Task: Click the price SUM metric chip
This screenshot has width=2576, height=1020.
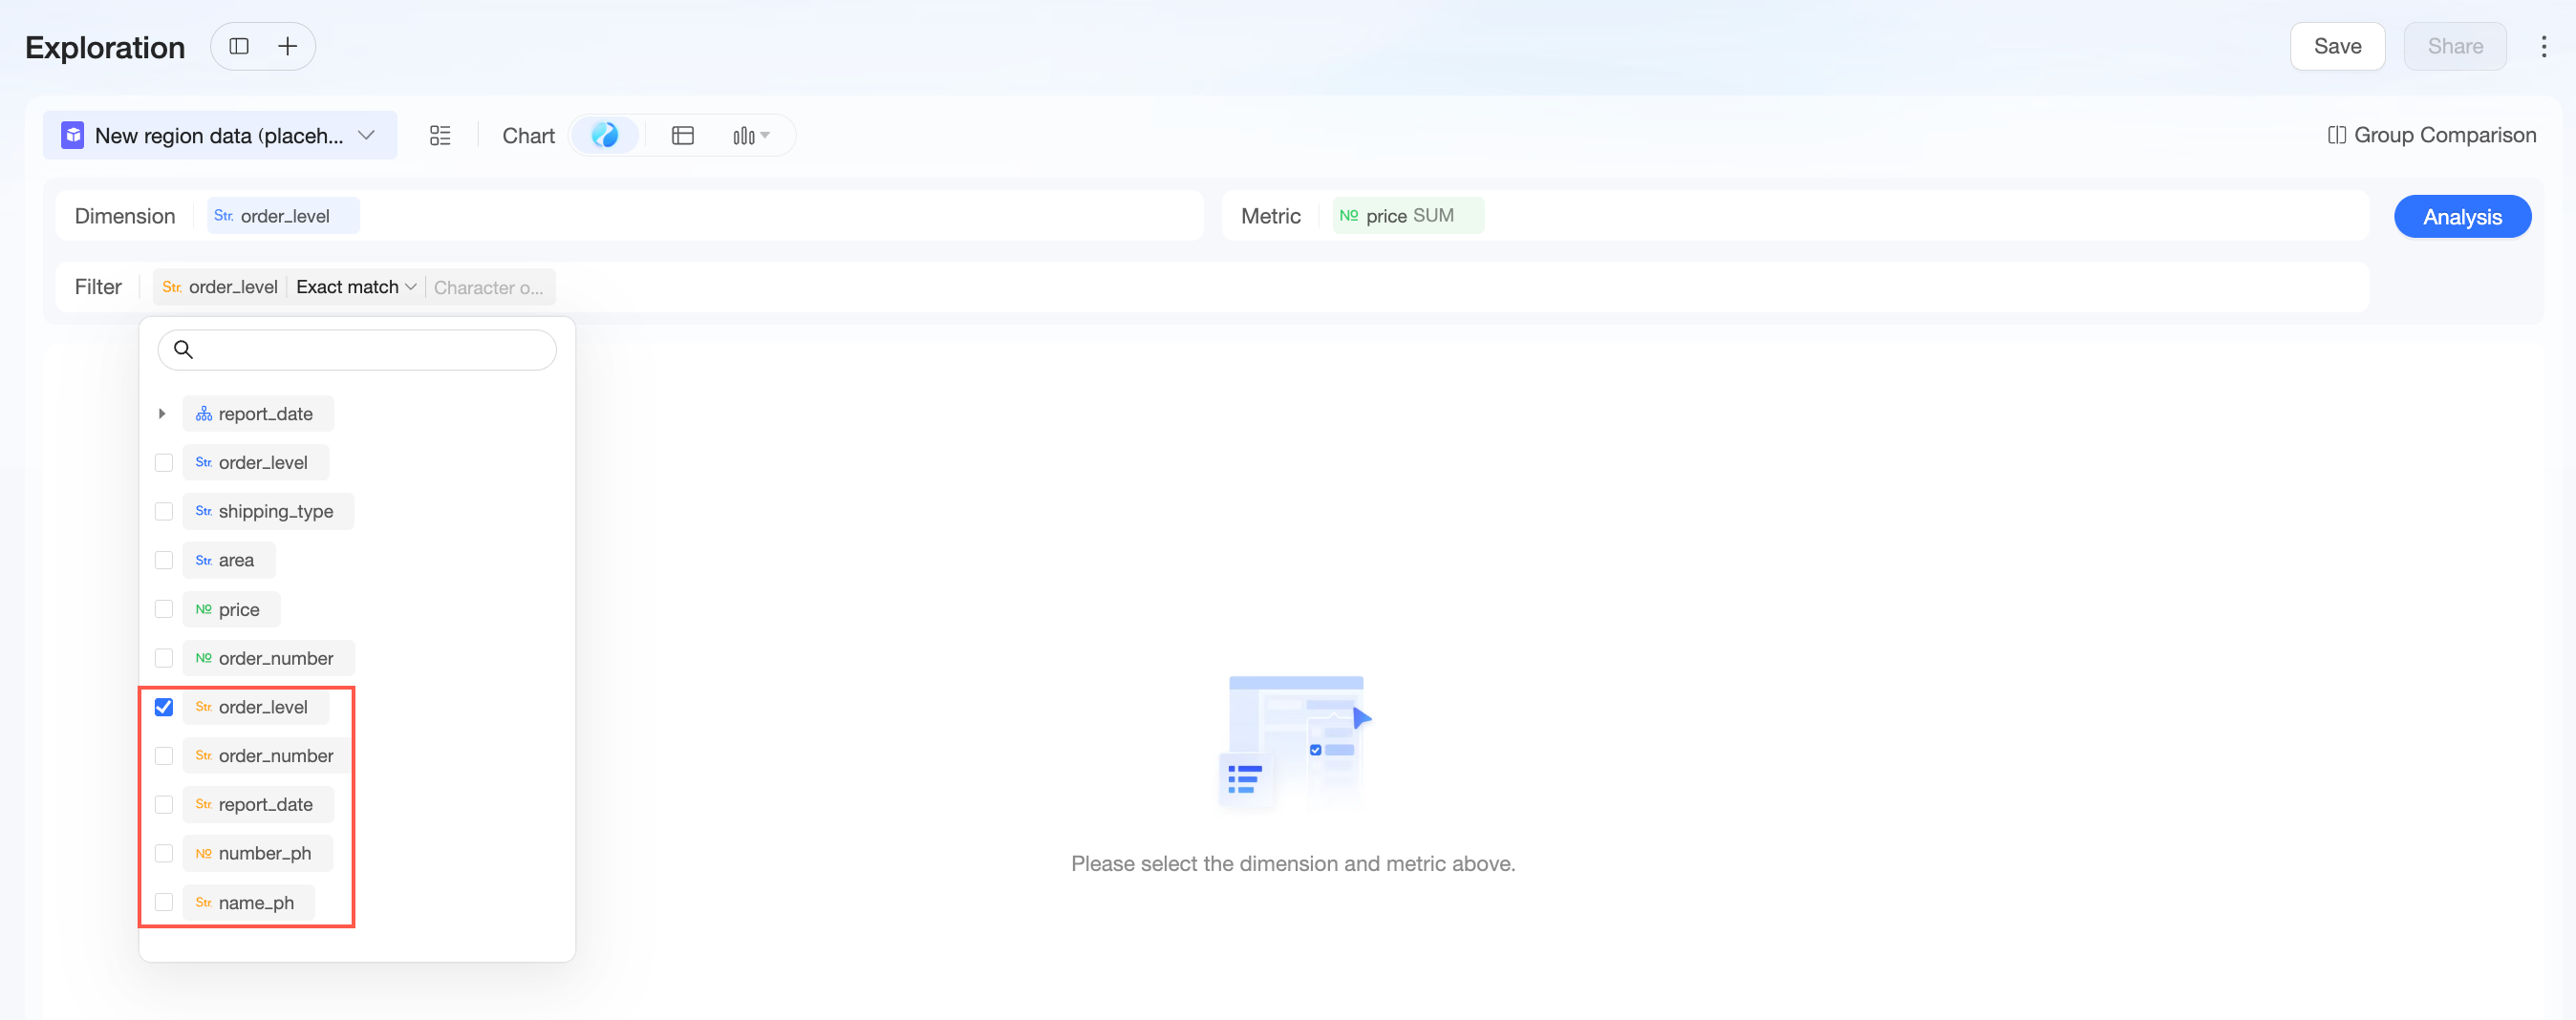Action: 1408,216
